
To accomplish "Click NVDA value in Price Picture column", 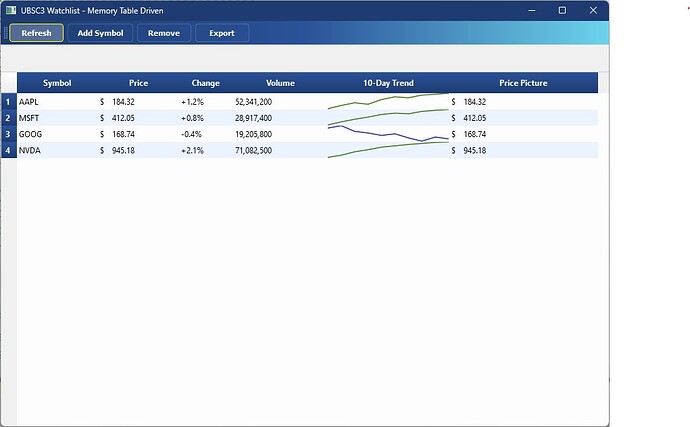I will [x=523, y=151].
